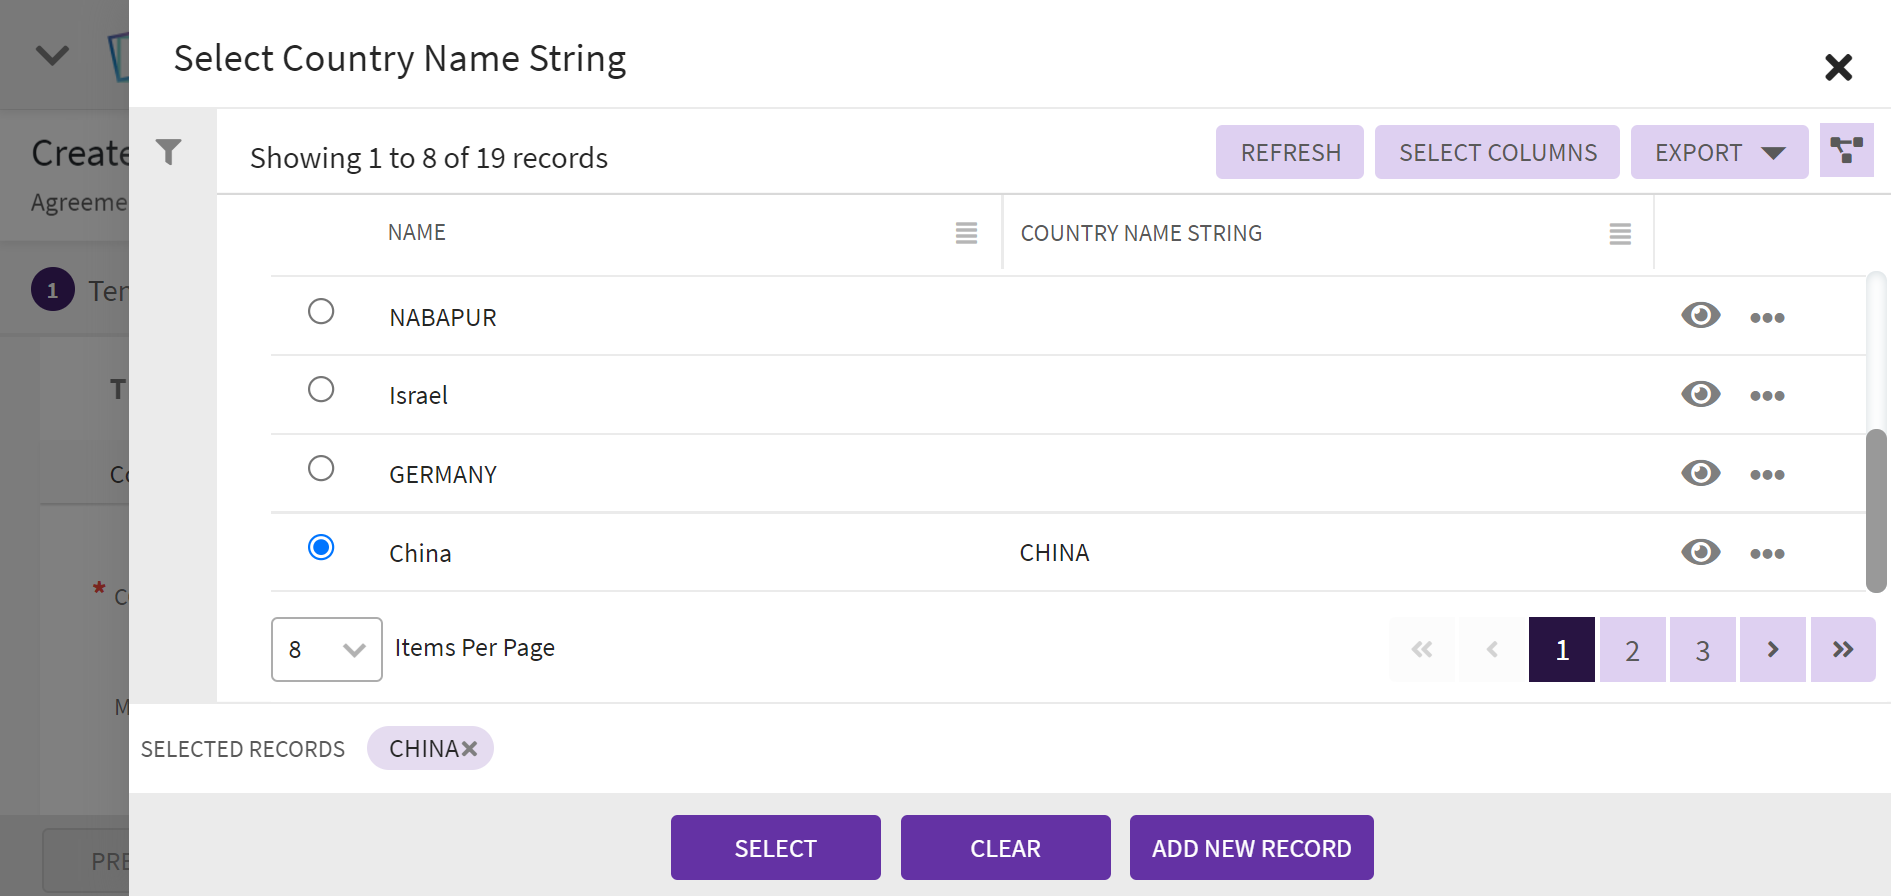Select the Israel radio button

tap(321, 390)
